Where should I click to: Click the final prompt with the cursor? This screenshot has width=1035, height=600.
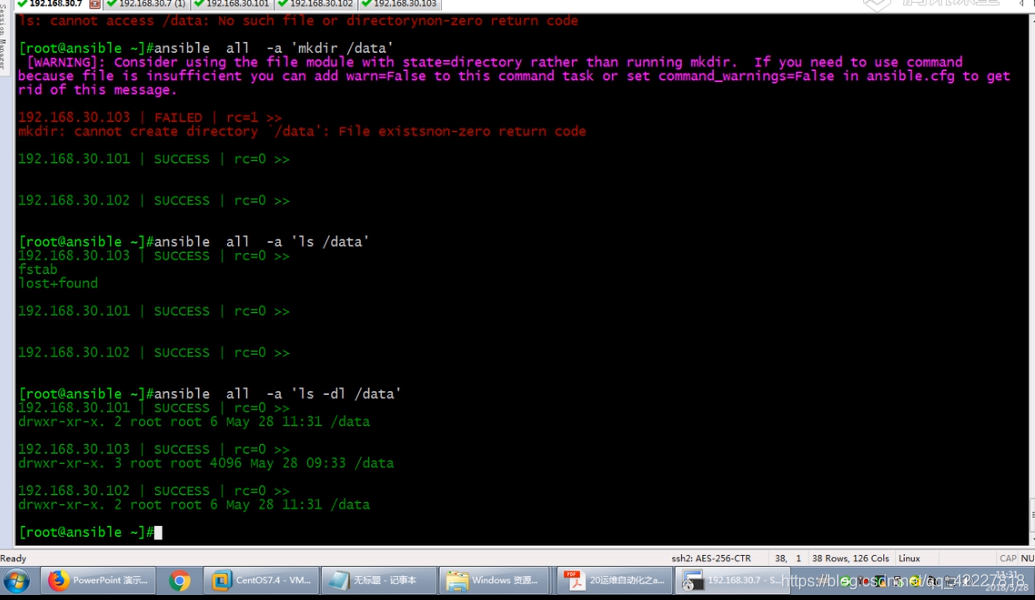coord(90,532)
